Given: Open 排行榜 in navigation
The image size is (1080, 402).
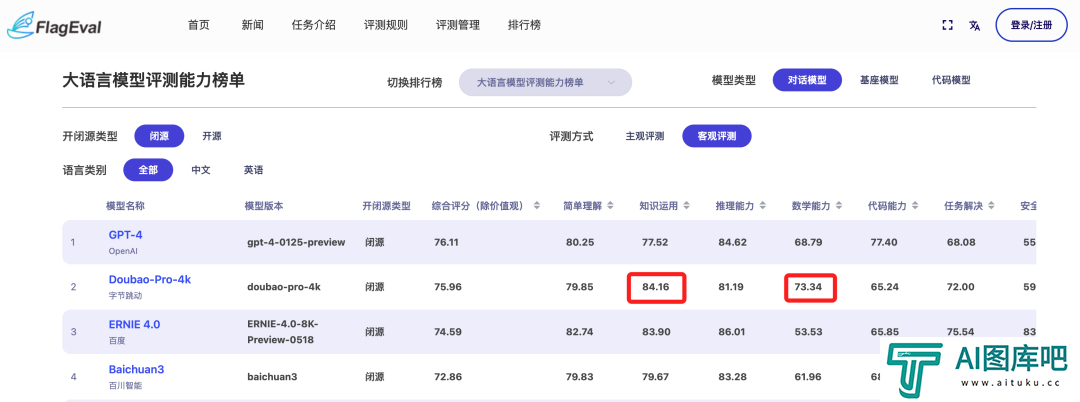Looking at the screenshot, I should point(524,25).
